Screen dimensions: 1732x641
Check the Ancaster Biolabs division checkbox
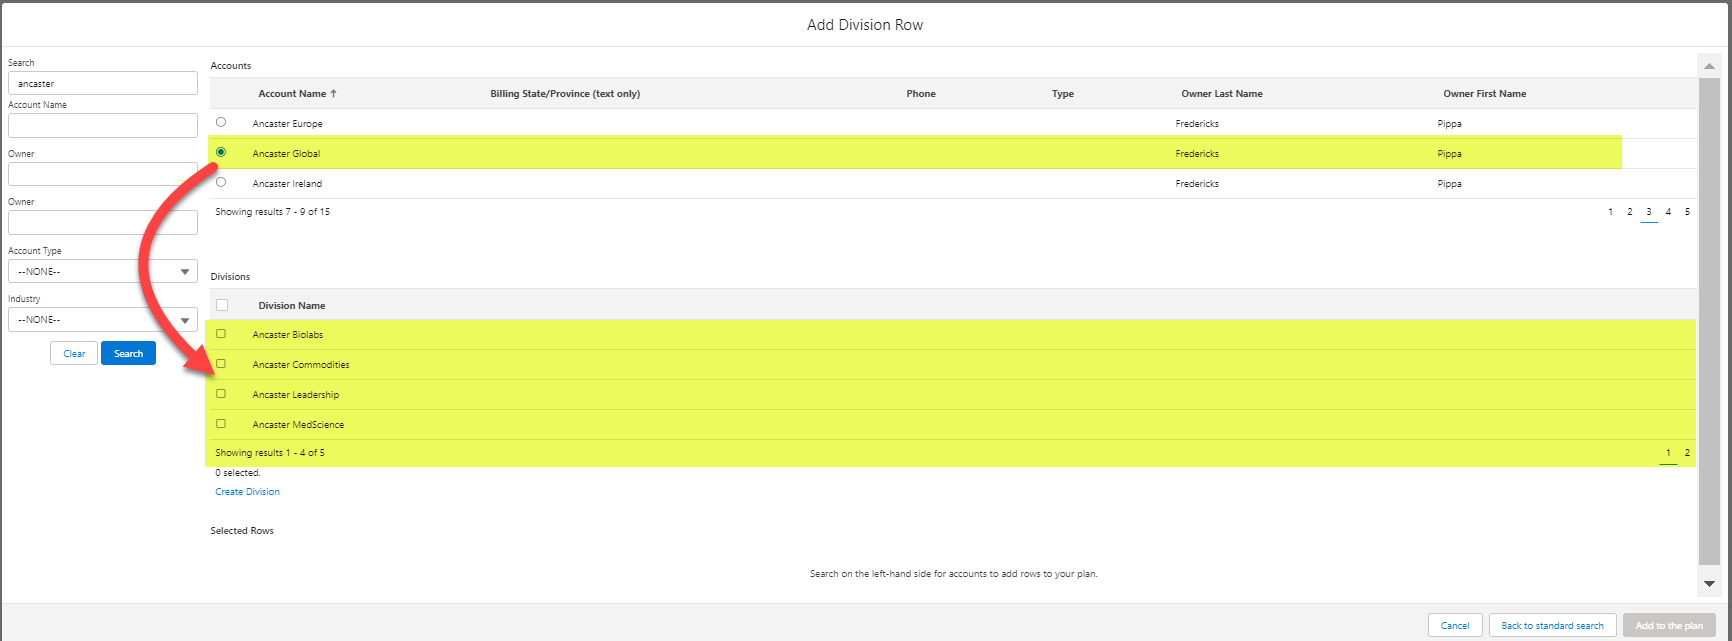(x=221, y=334)
